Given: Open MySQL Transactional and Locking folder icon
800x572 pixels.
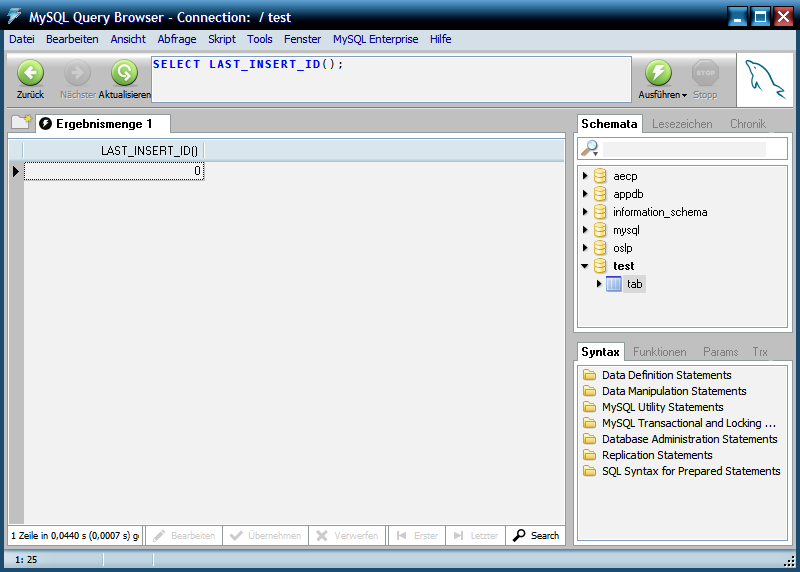Looking at the screenshot, I should 590,423.
